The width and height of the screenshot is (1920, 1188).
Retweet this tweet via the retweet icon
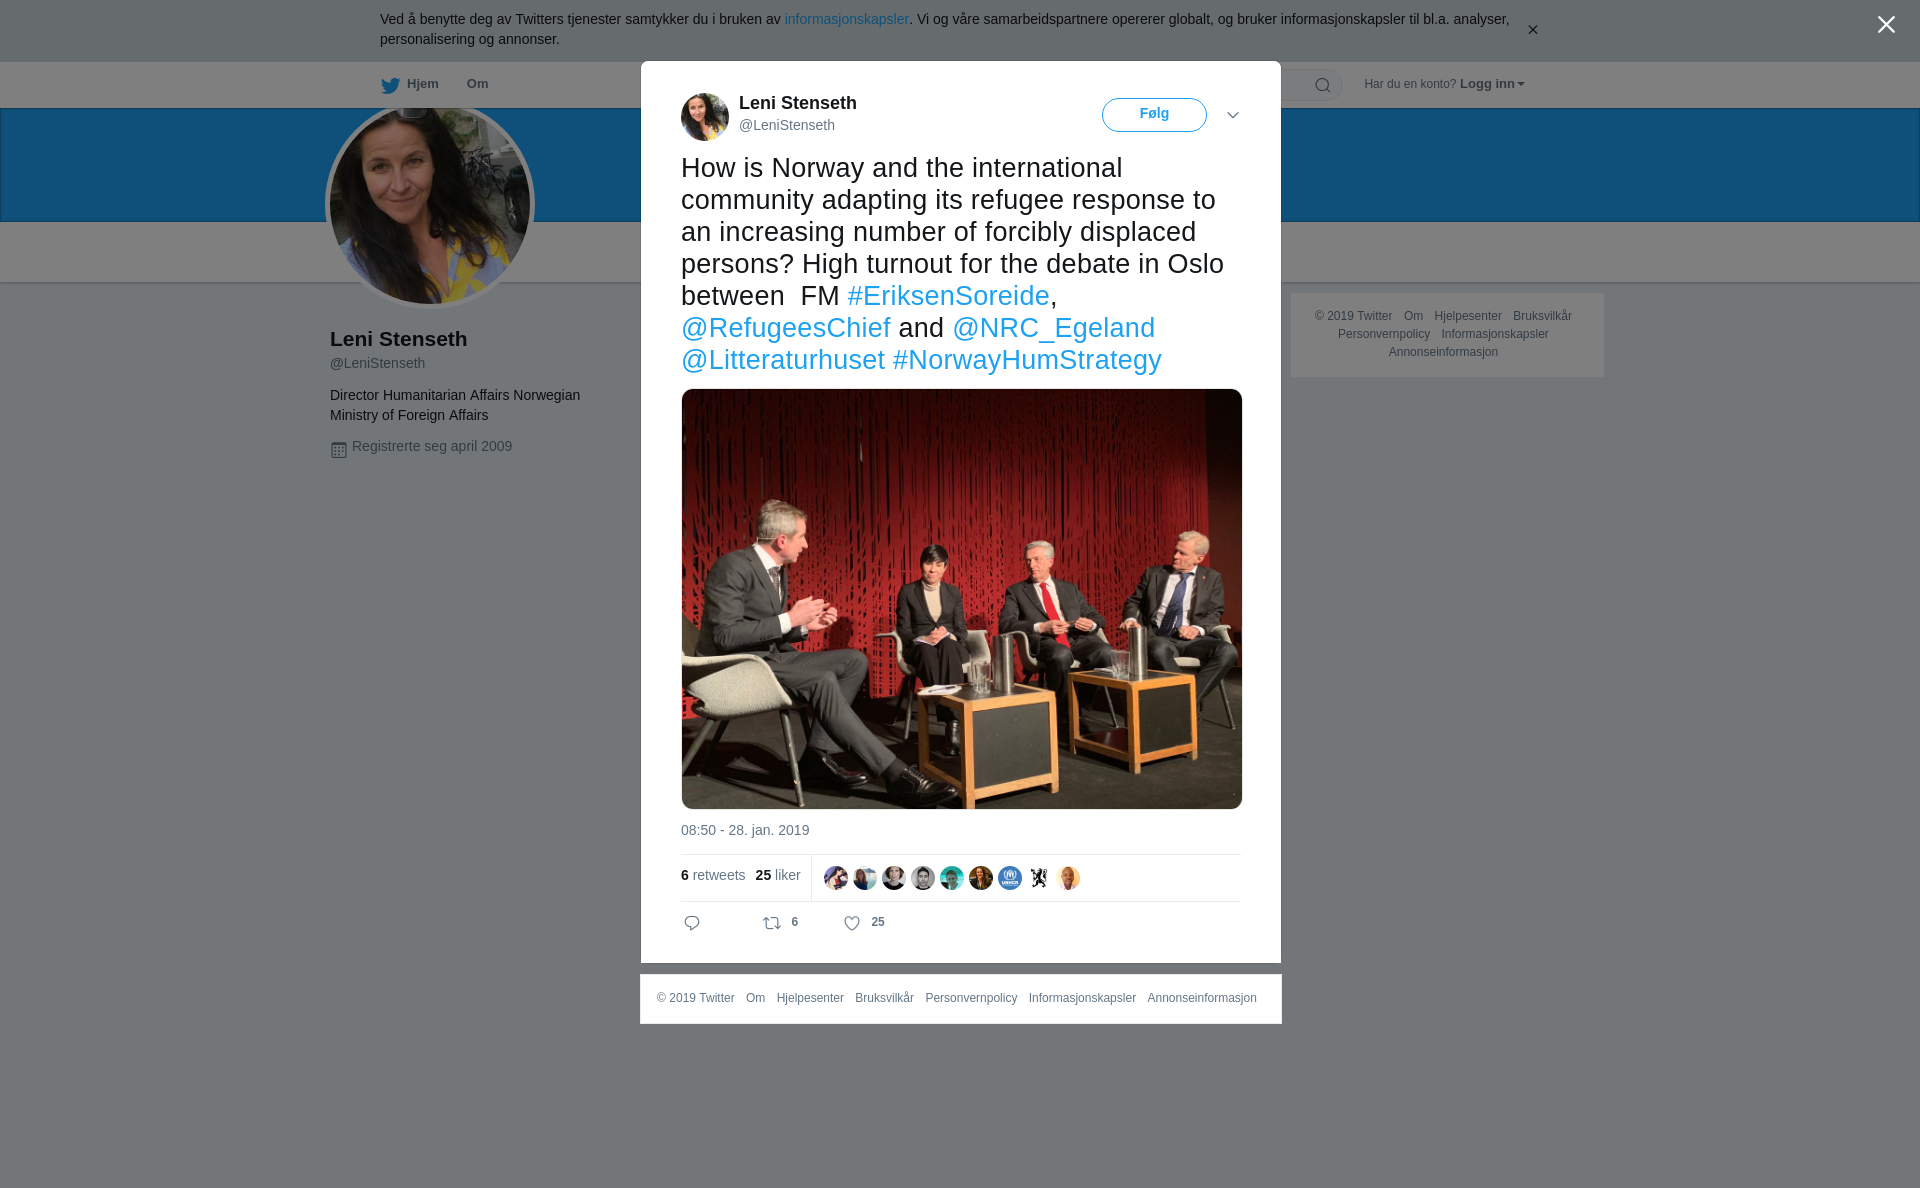[x=772, y=923]
